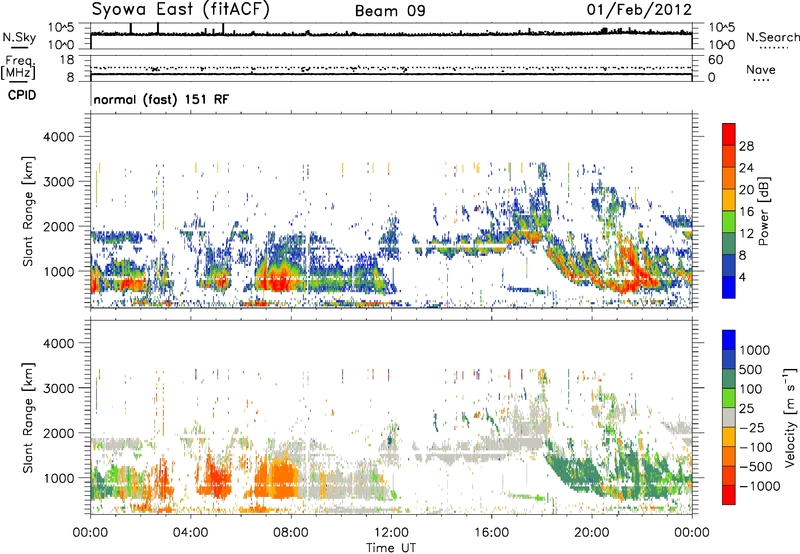This screenshot has width=800, height=554.
Task: Click the 'N.Sky' legend label
Action: click(x=19, y=37)
